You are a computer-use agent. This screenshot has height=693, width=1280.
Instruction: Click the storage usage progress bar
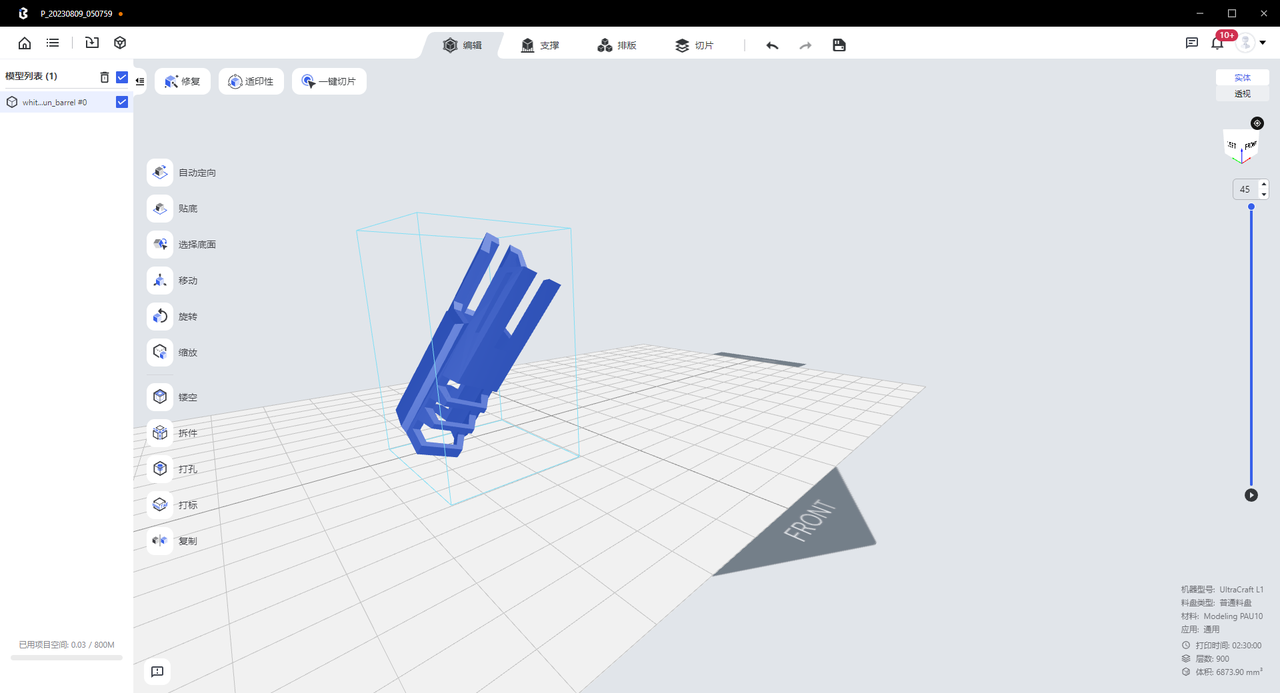coord(66,658)
